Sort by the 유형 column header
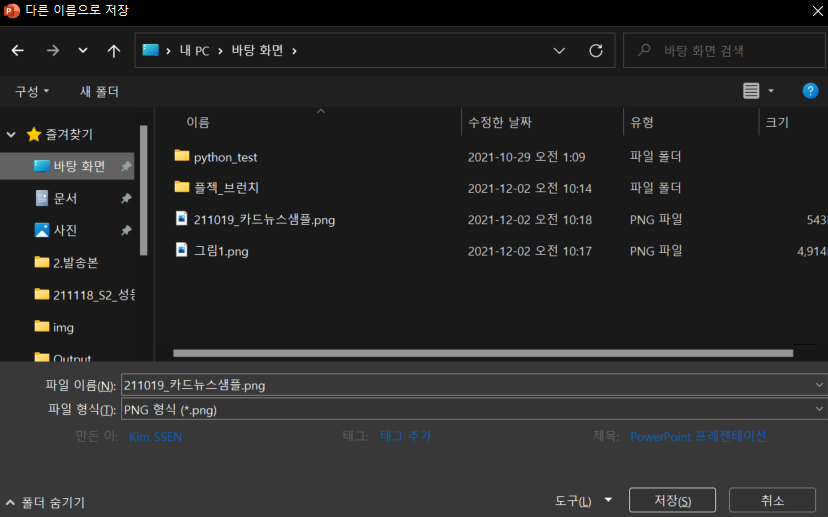 coord(642,122)
